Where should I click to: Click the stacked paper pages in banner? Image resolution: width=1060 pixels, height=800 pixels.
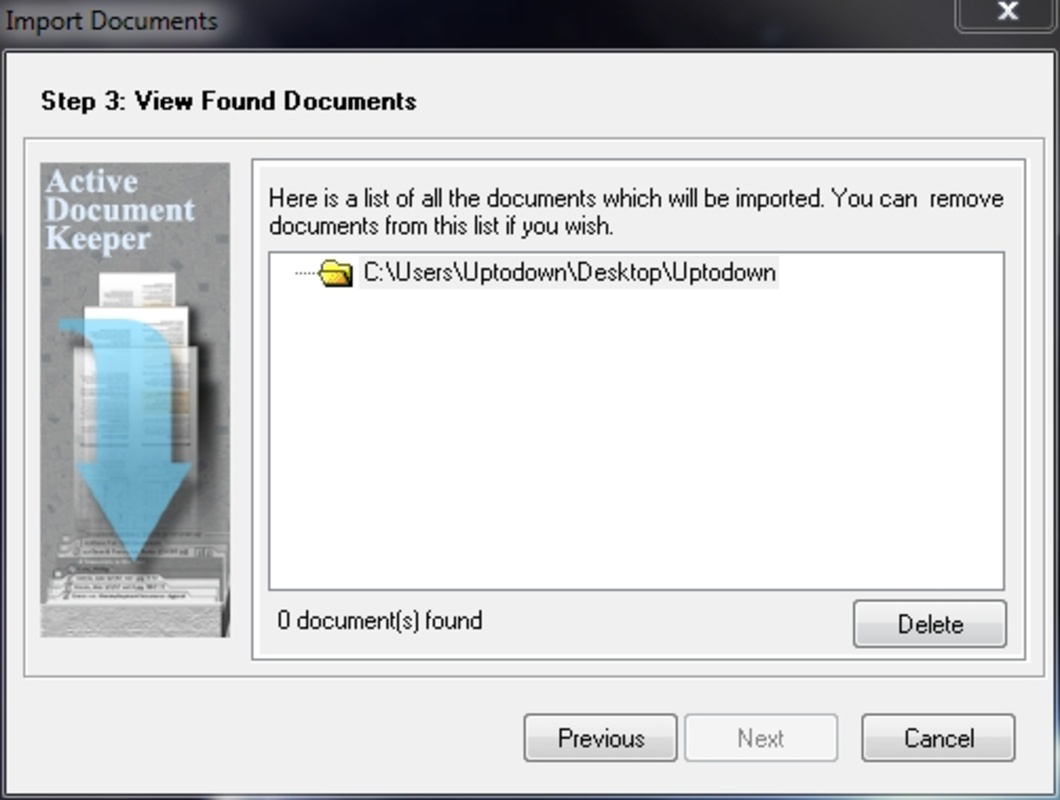coord(140,365)
